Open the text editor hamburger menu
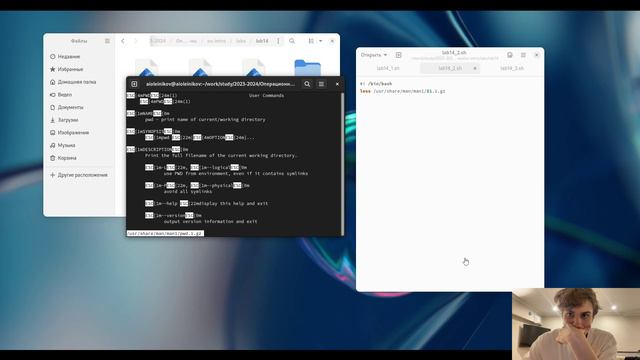Viewport: 640px width, 360px height. coord(523,55)
